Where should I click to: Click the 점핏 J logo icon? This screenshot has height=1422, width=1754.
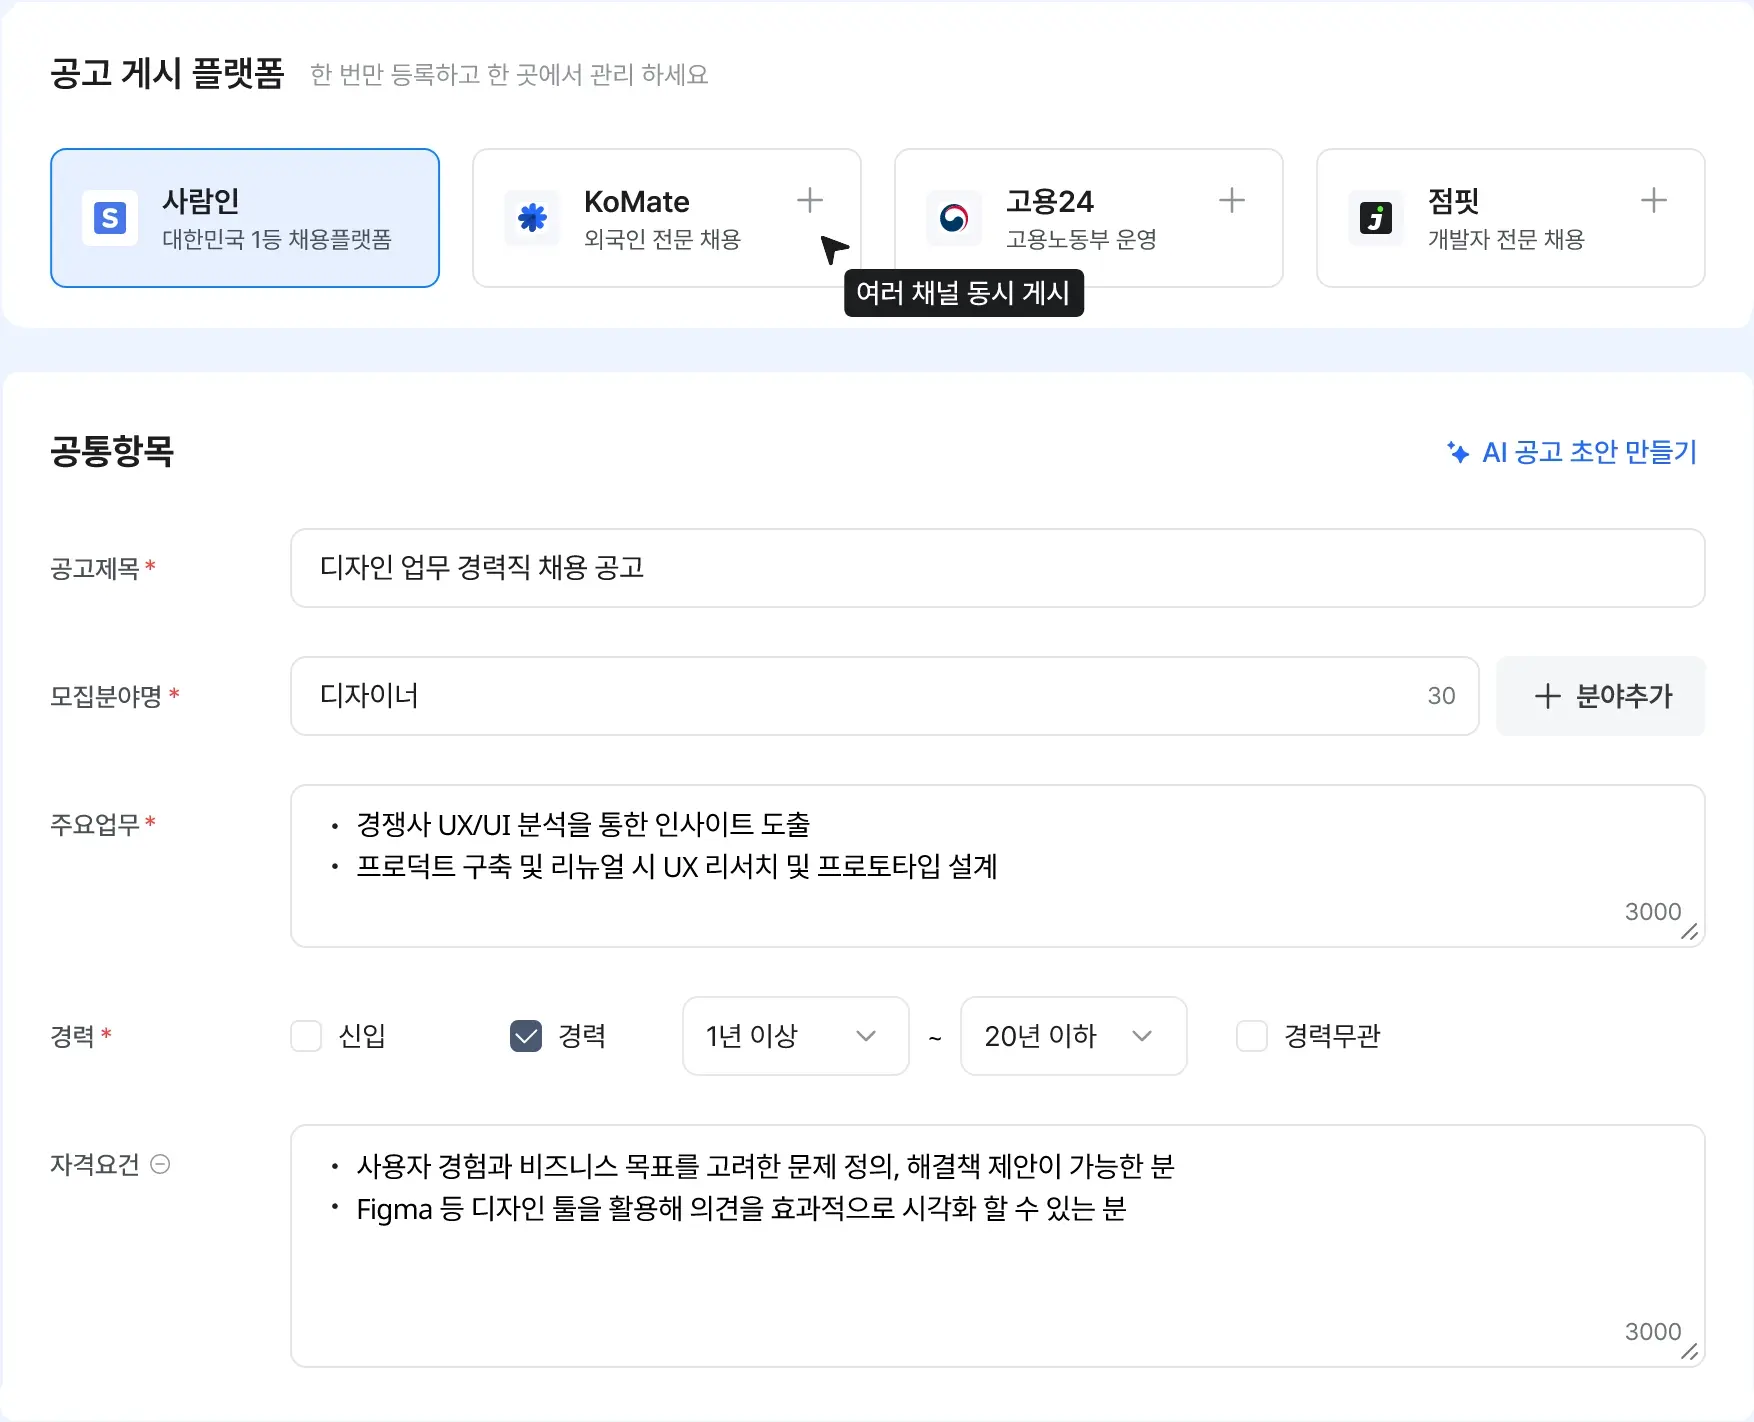[x=1376, y=218]
